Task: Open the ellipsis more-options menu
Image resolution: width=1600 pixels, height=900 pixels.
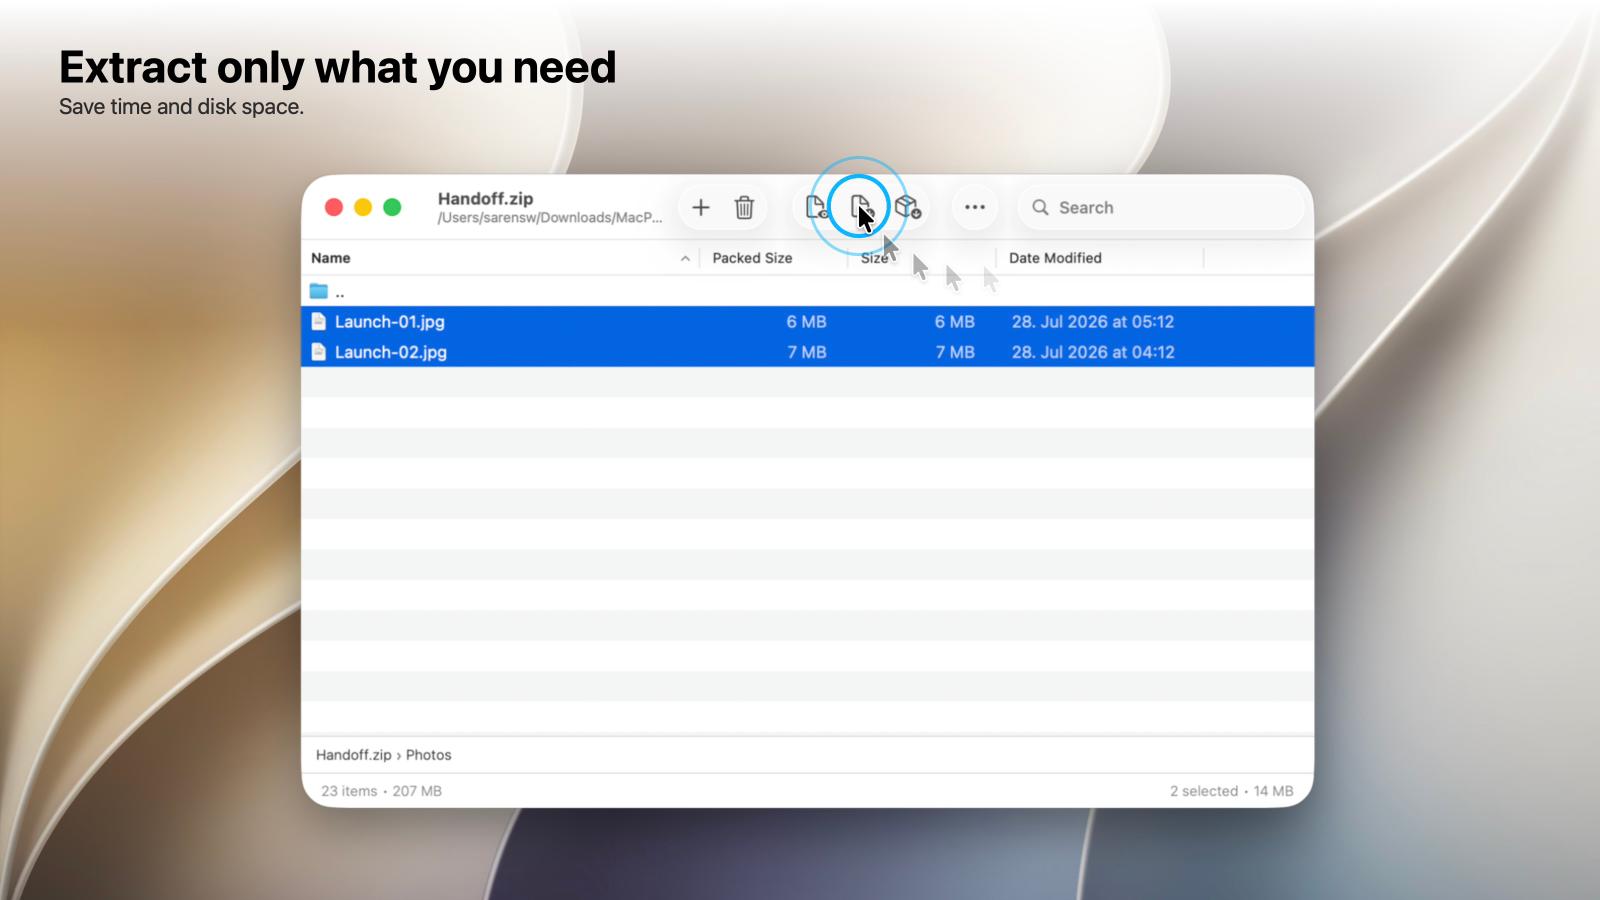Action: [975, 207]
